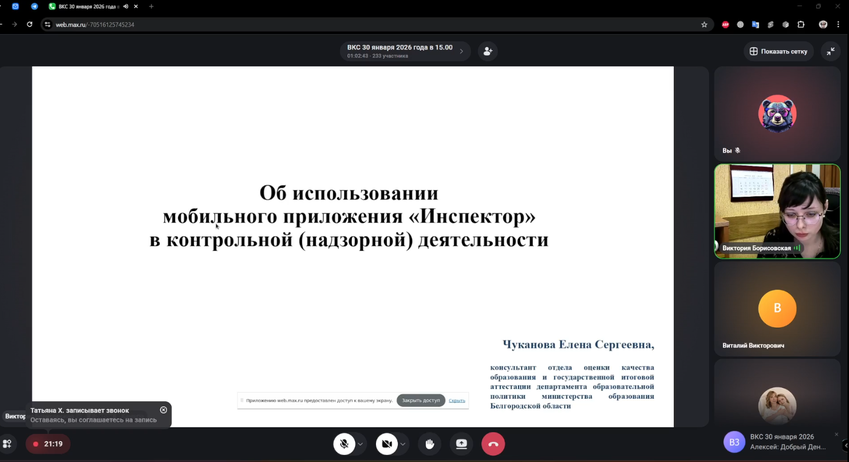Dismiss the recording notification
This screenshot has height=462, width=849.
tap(164, 410)
